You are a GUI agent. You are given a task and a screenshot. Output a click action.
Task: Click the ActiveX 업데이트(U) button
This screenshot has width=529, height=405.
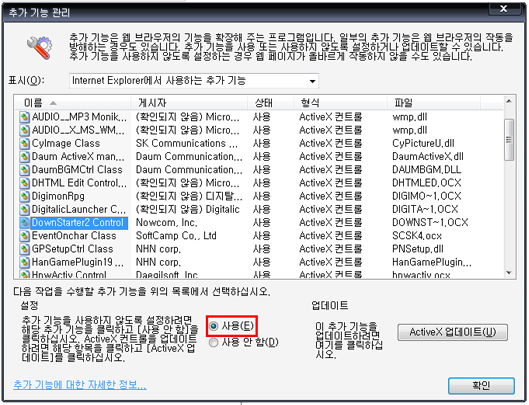(452, 332)
